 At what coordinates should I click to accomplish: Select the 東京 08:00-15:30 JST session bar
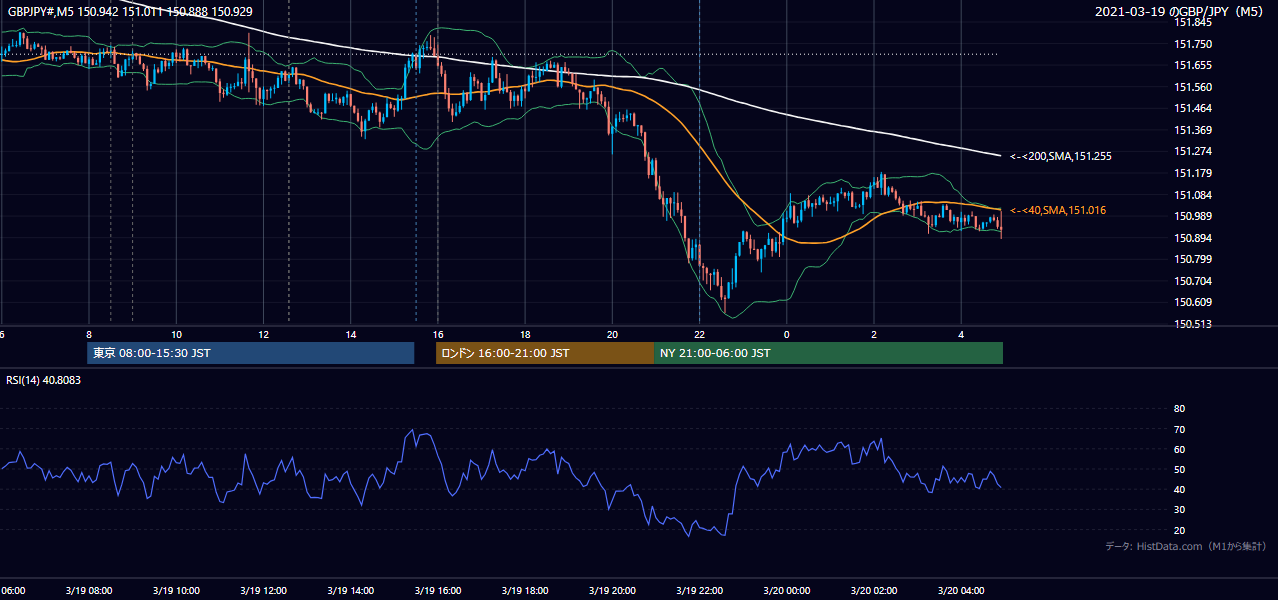(x=251, y=353)
